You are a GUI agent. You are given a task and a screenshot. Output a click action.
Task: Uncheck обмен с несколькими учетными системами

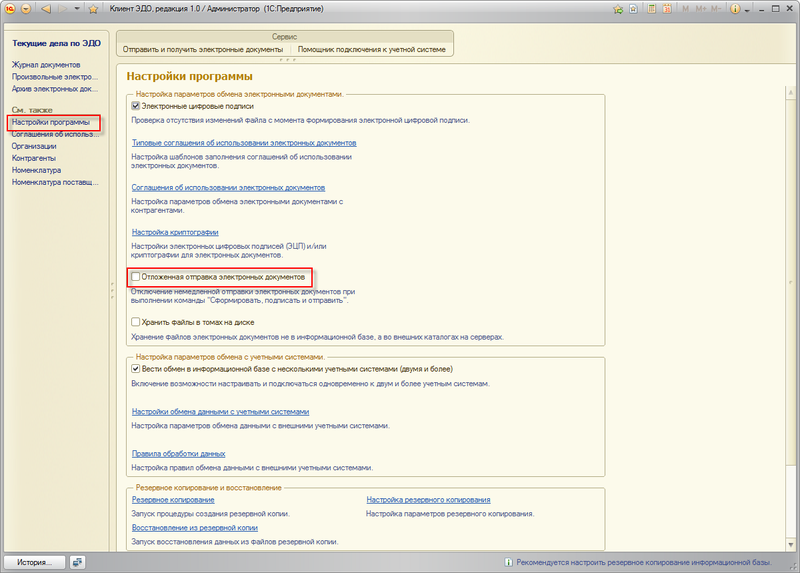(x=135, y=369)
